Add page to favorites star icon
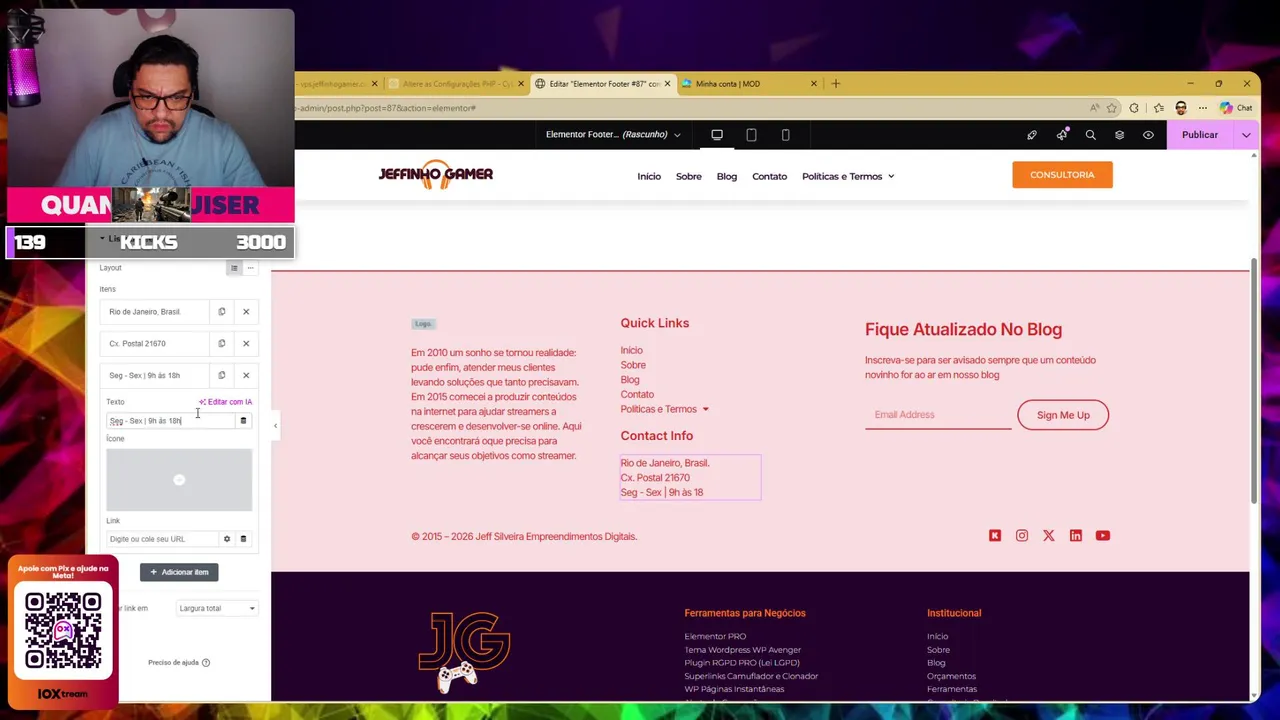 1112,108
